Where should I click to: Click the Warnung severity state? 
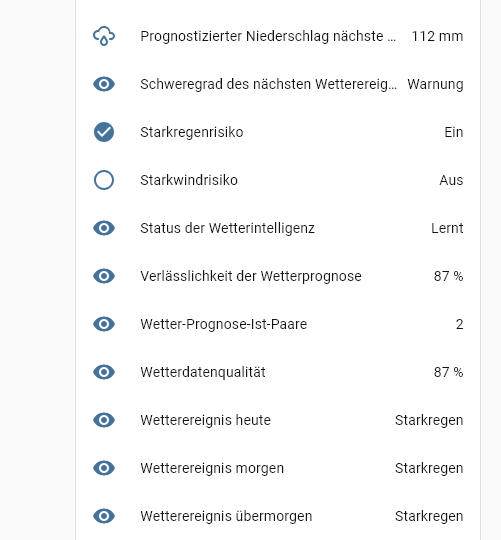(x=435, y=84)
